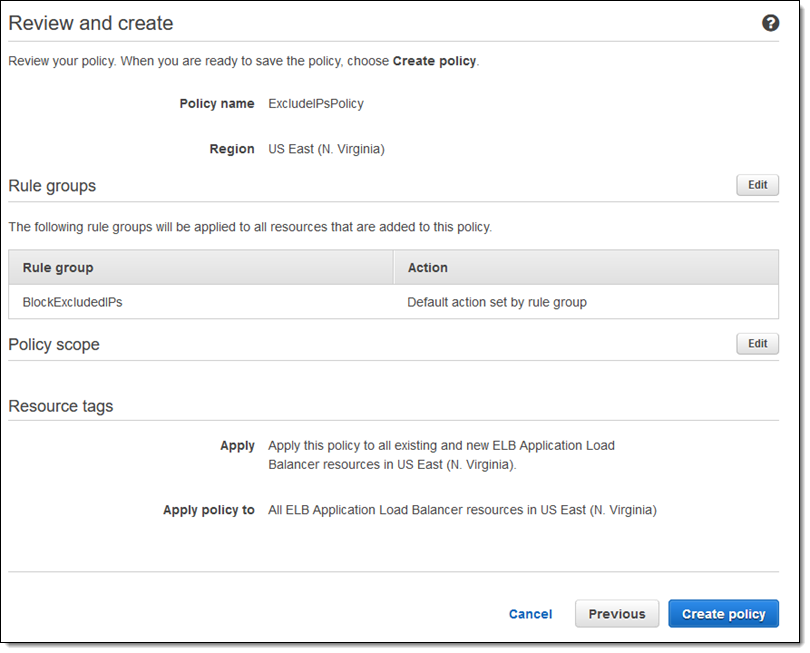This screenshot has height=653, width=810.
Task: Click the Rule group column header
Action: 58,268
